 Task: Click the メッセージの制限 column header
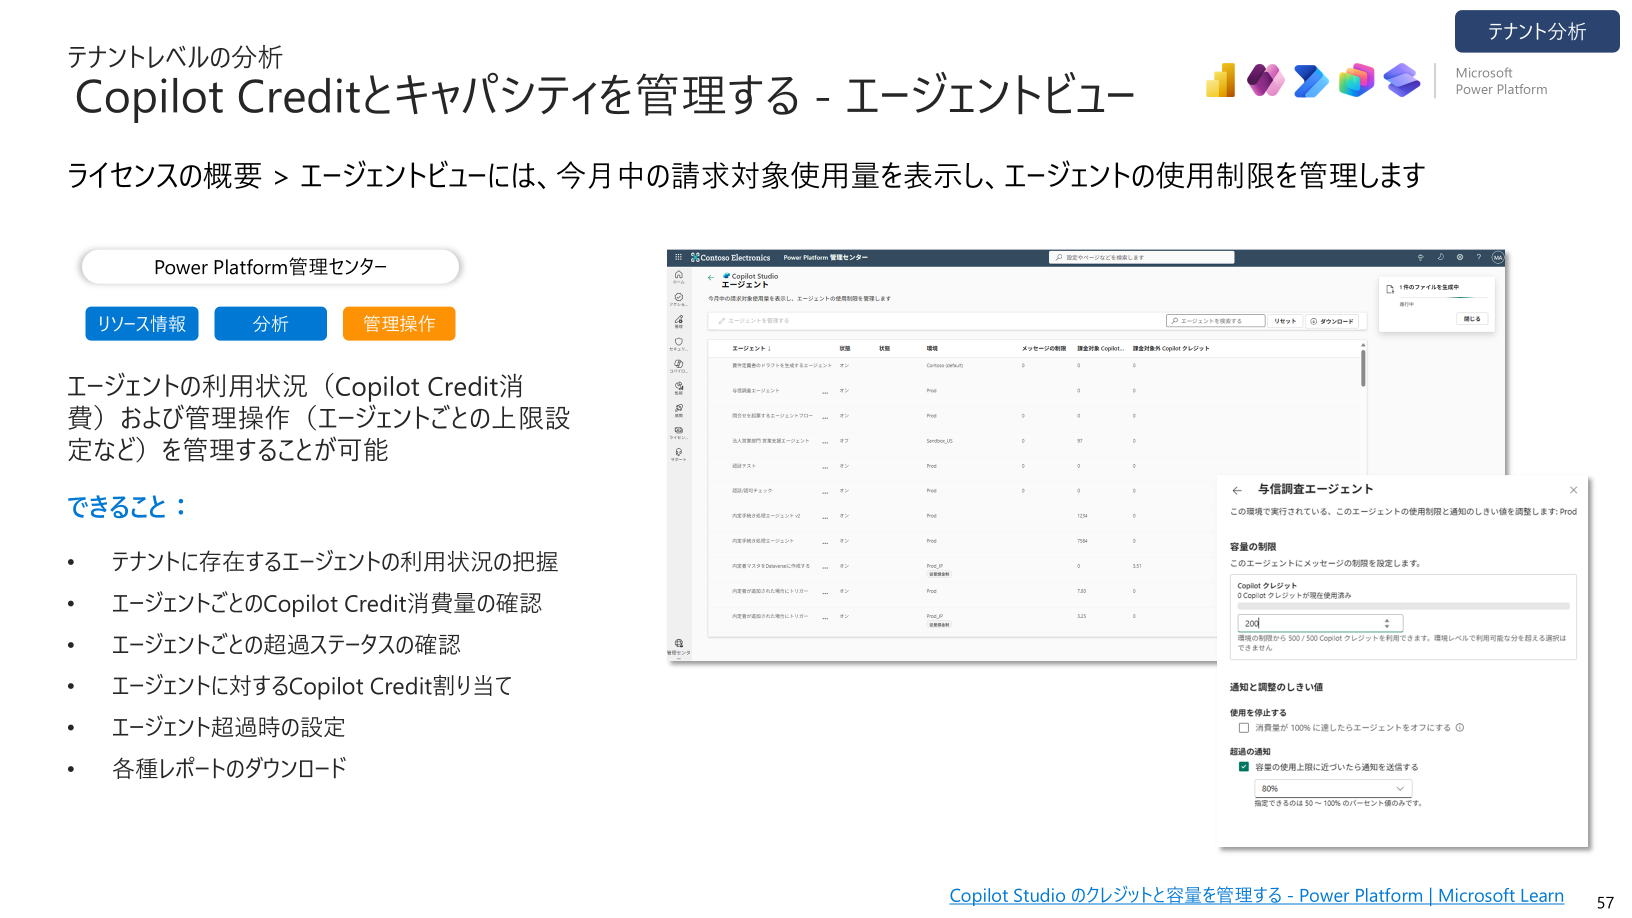coord(1043,349)
